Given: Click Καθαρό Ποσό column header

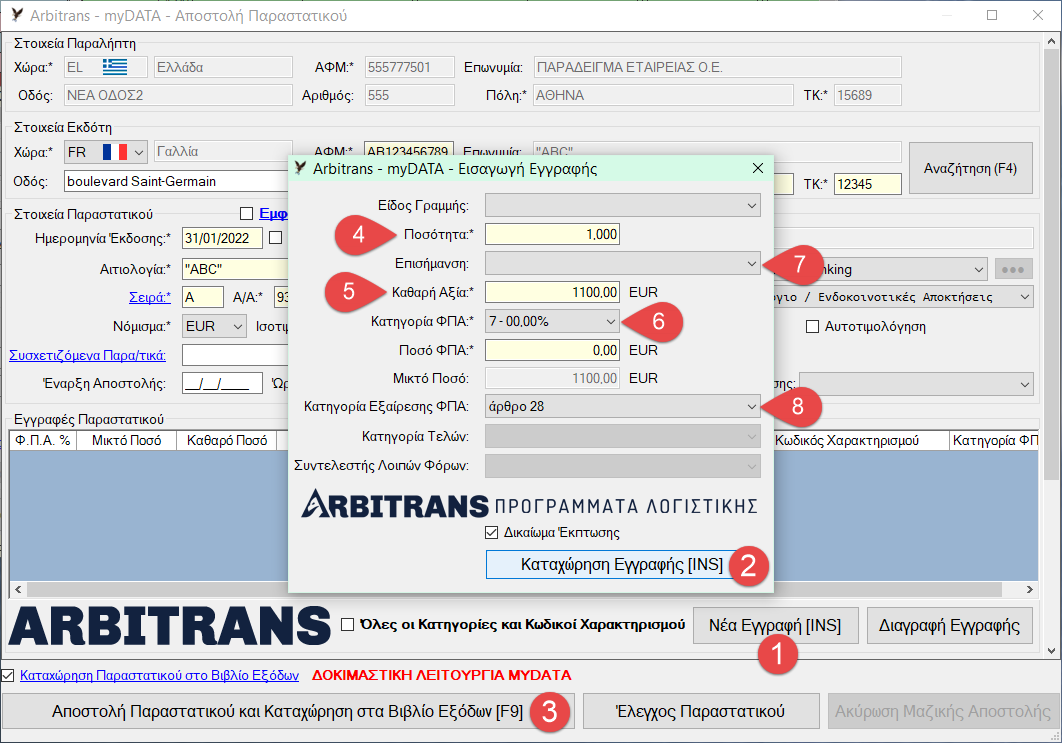Looking at the screenshot, I should [x=227, y=440].
